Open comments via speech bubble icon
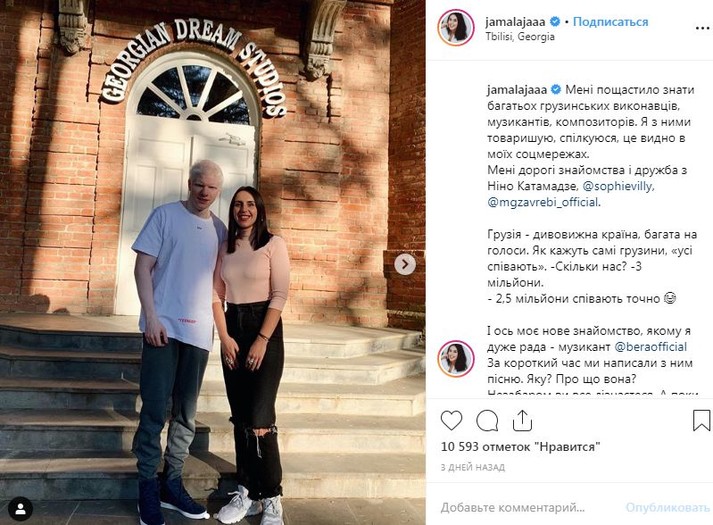This screenshot has width=713, height=525. (487, 420)
